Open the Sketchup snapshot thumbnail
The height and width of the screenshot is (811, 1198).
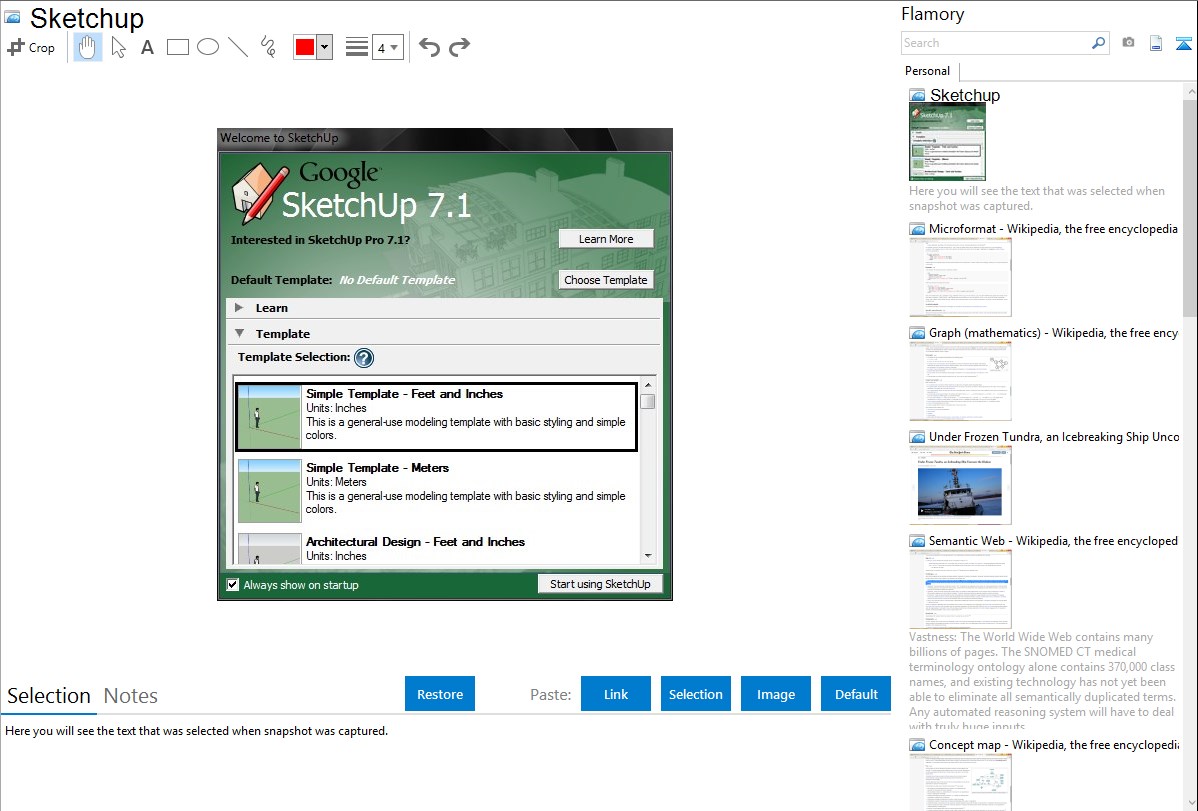947,142
